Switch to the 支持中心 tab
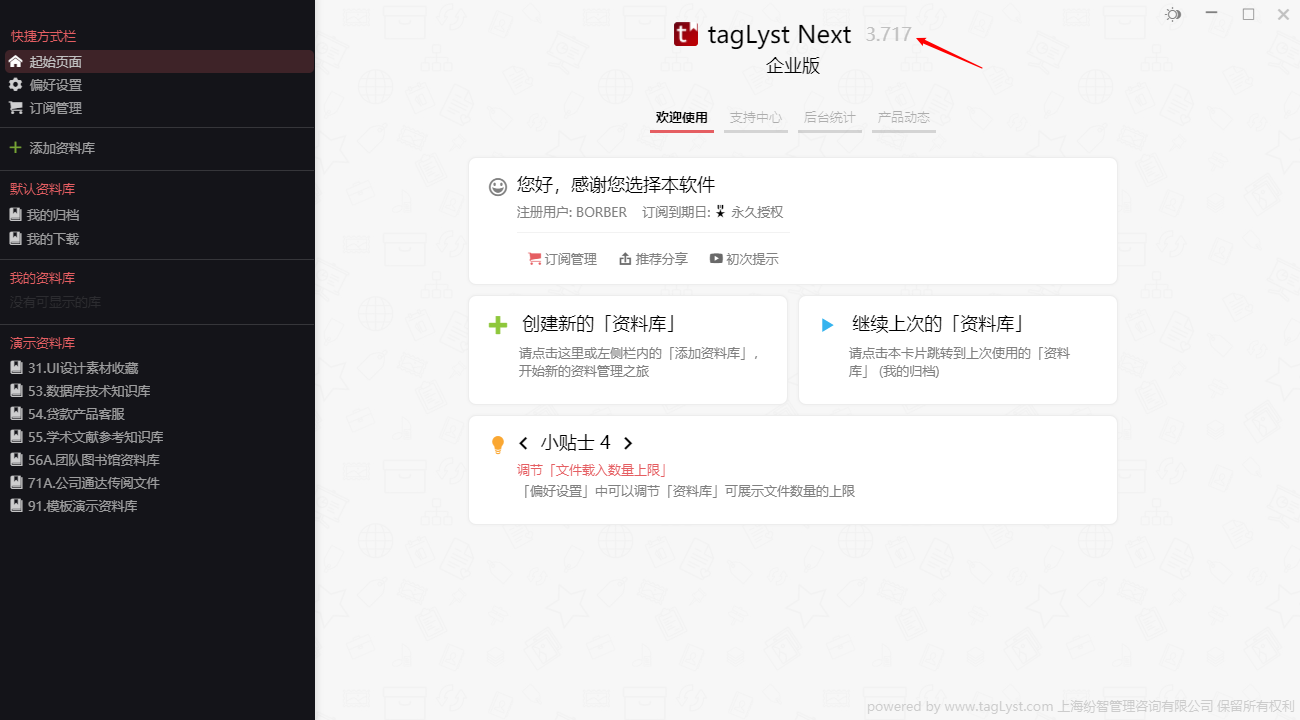Screen dimensions: 1300x720 (756, 118)
